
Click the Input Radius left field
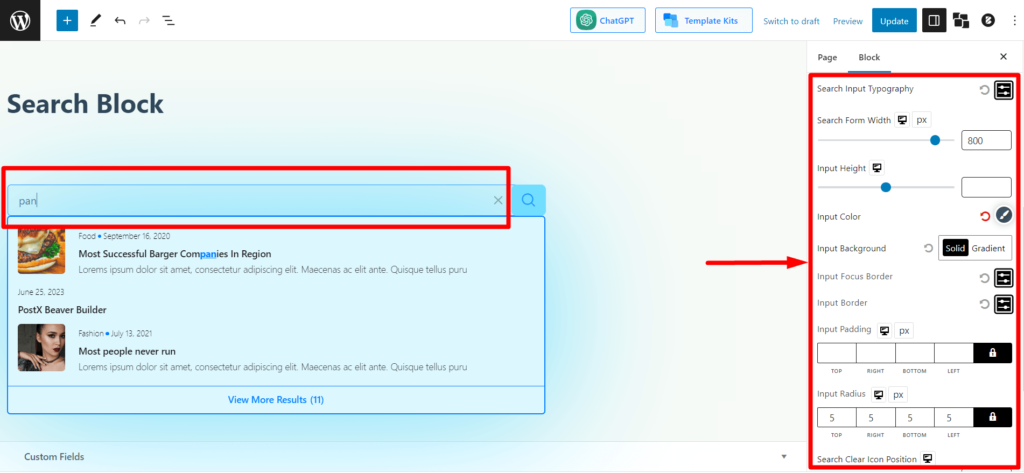[x=954, y=417]
